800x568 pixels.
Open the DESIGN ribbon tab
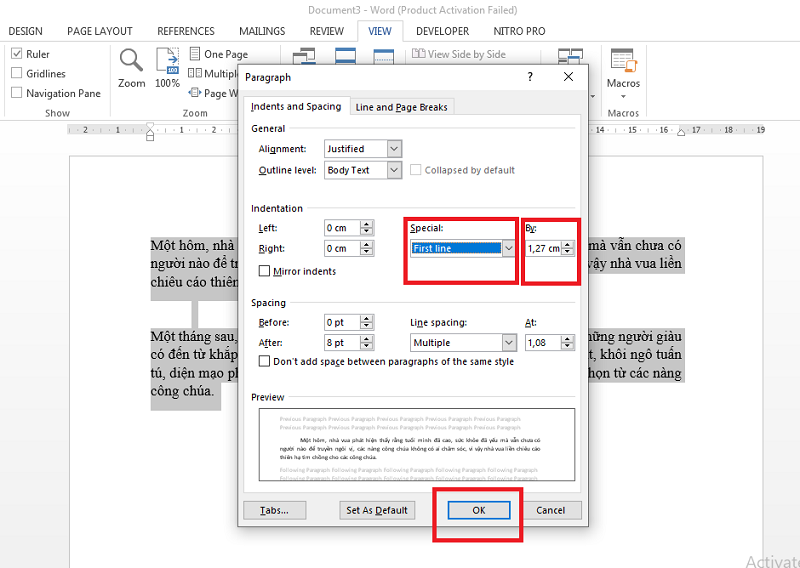tap(26, 31)
